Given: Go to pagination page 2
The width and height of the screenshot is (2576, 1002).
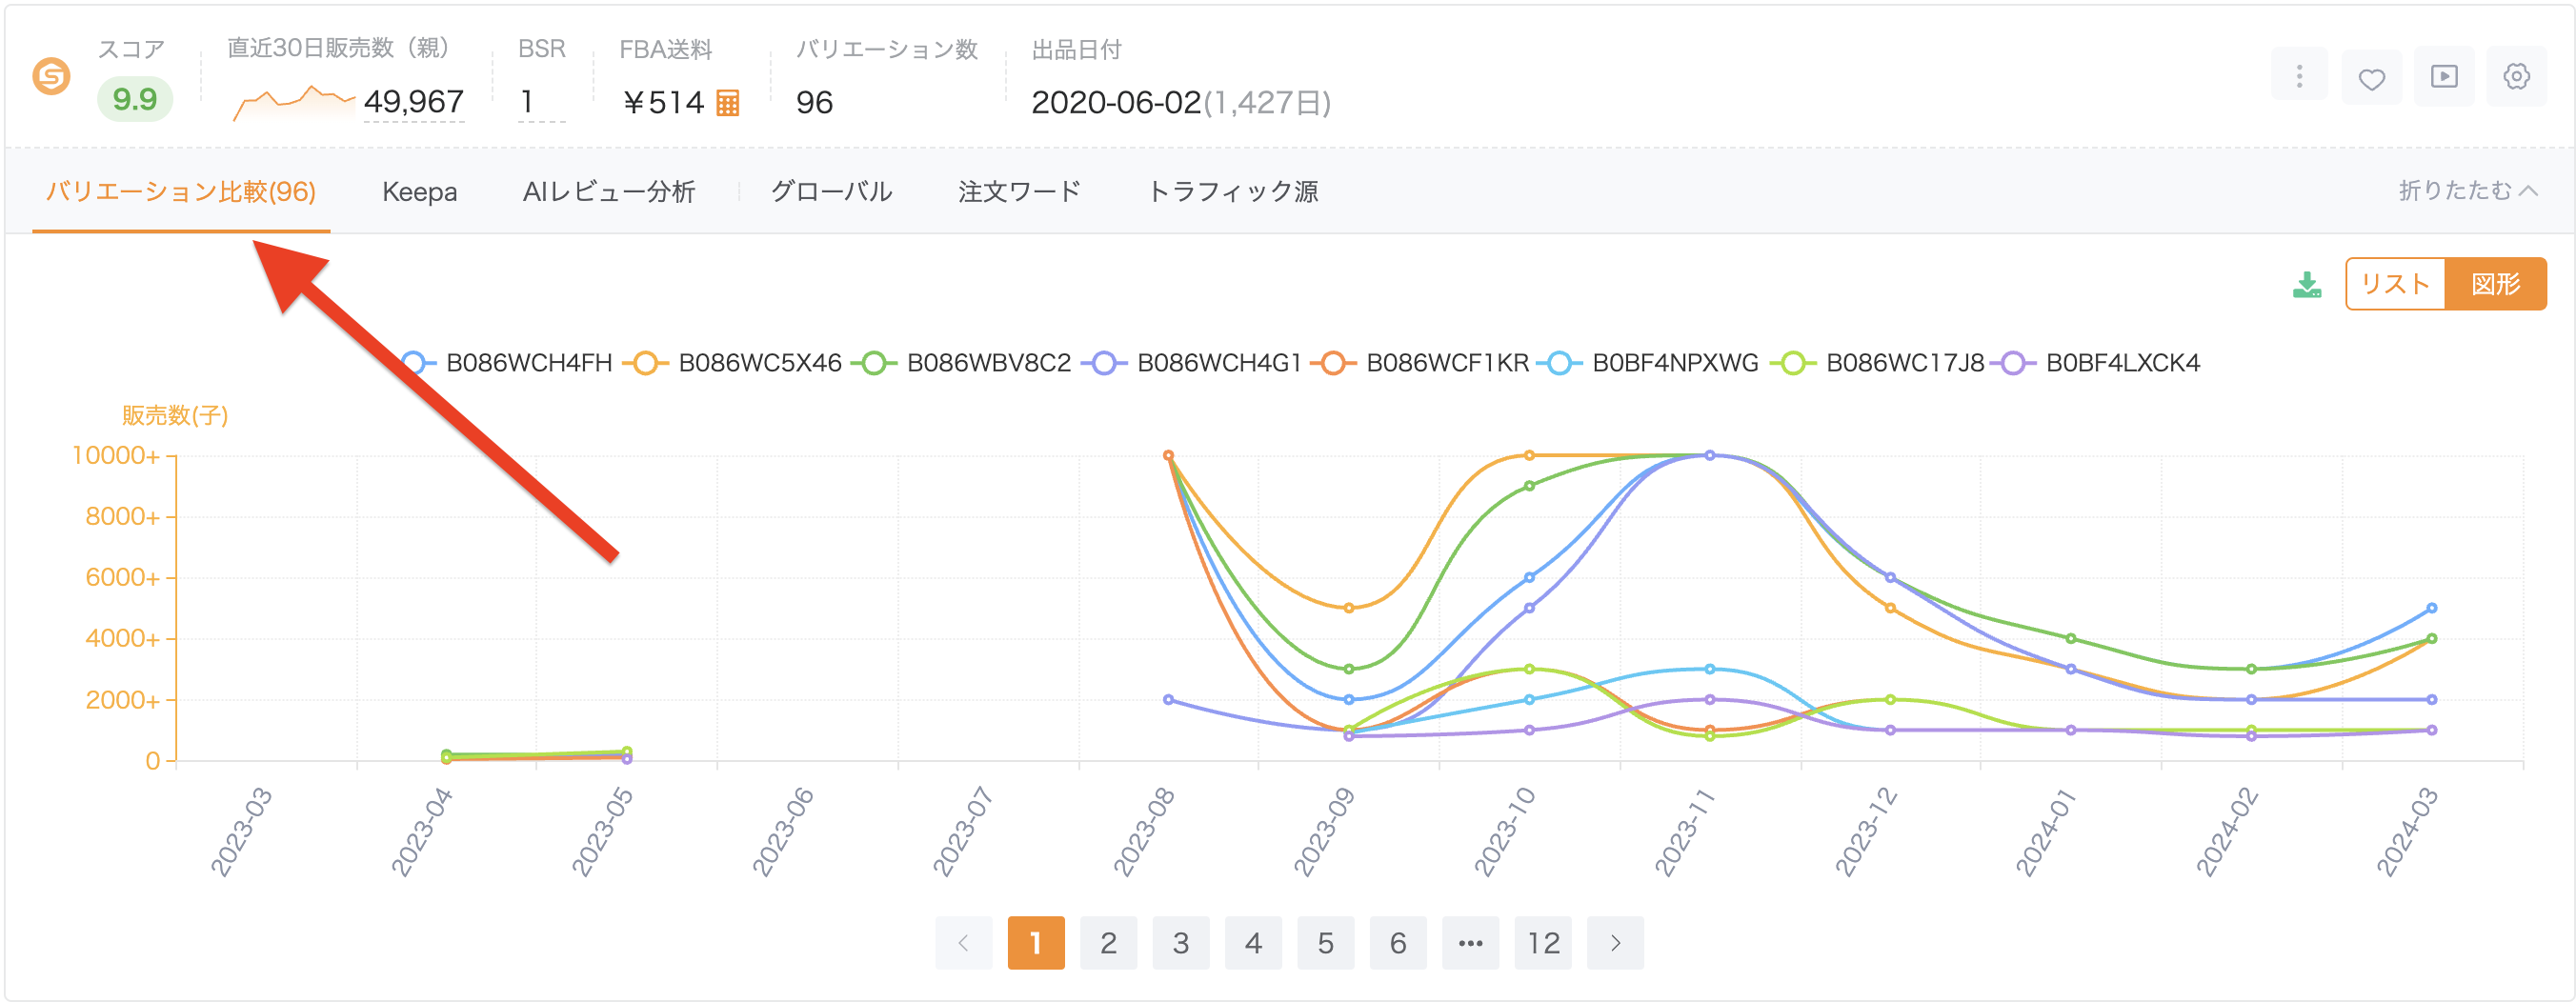Looking at the screenshot, I should pyautogui.click(x=1108, y=943).
